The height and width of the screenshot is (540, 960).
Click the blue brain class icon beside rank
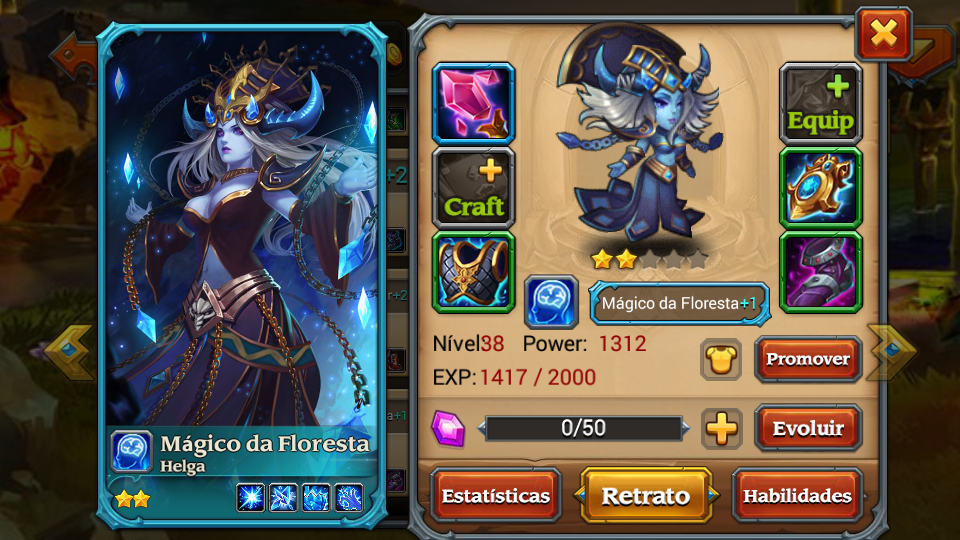pyautogui.click(x=551, y=301)
